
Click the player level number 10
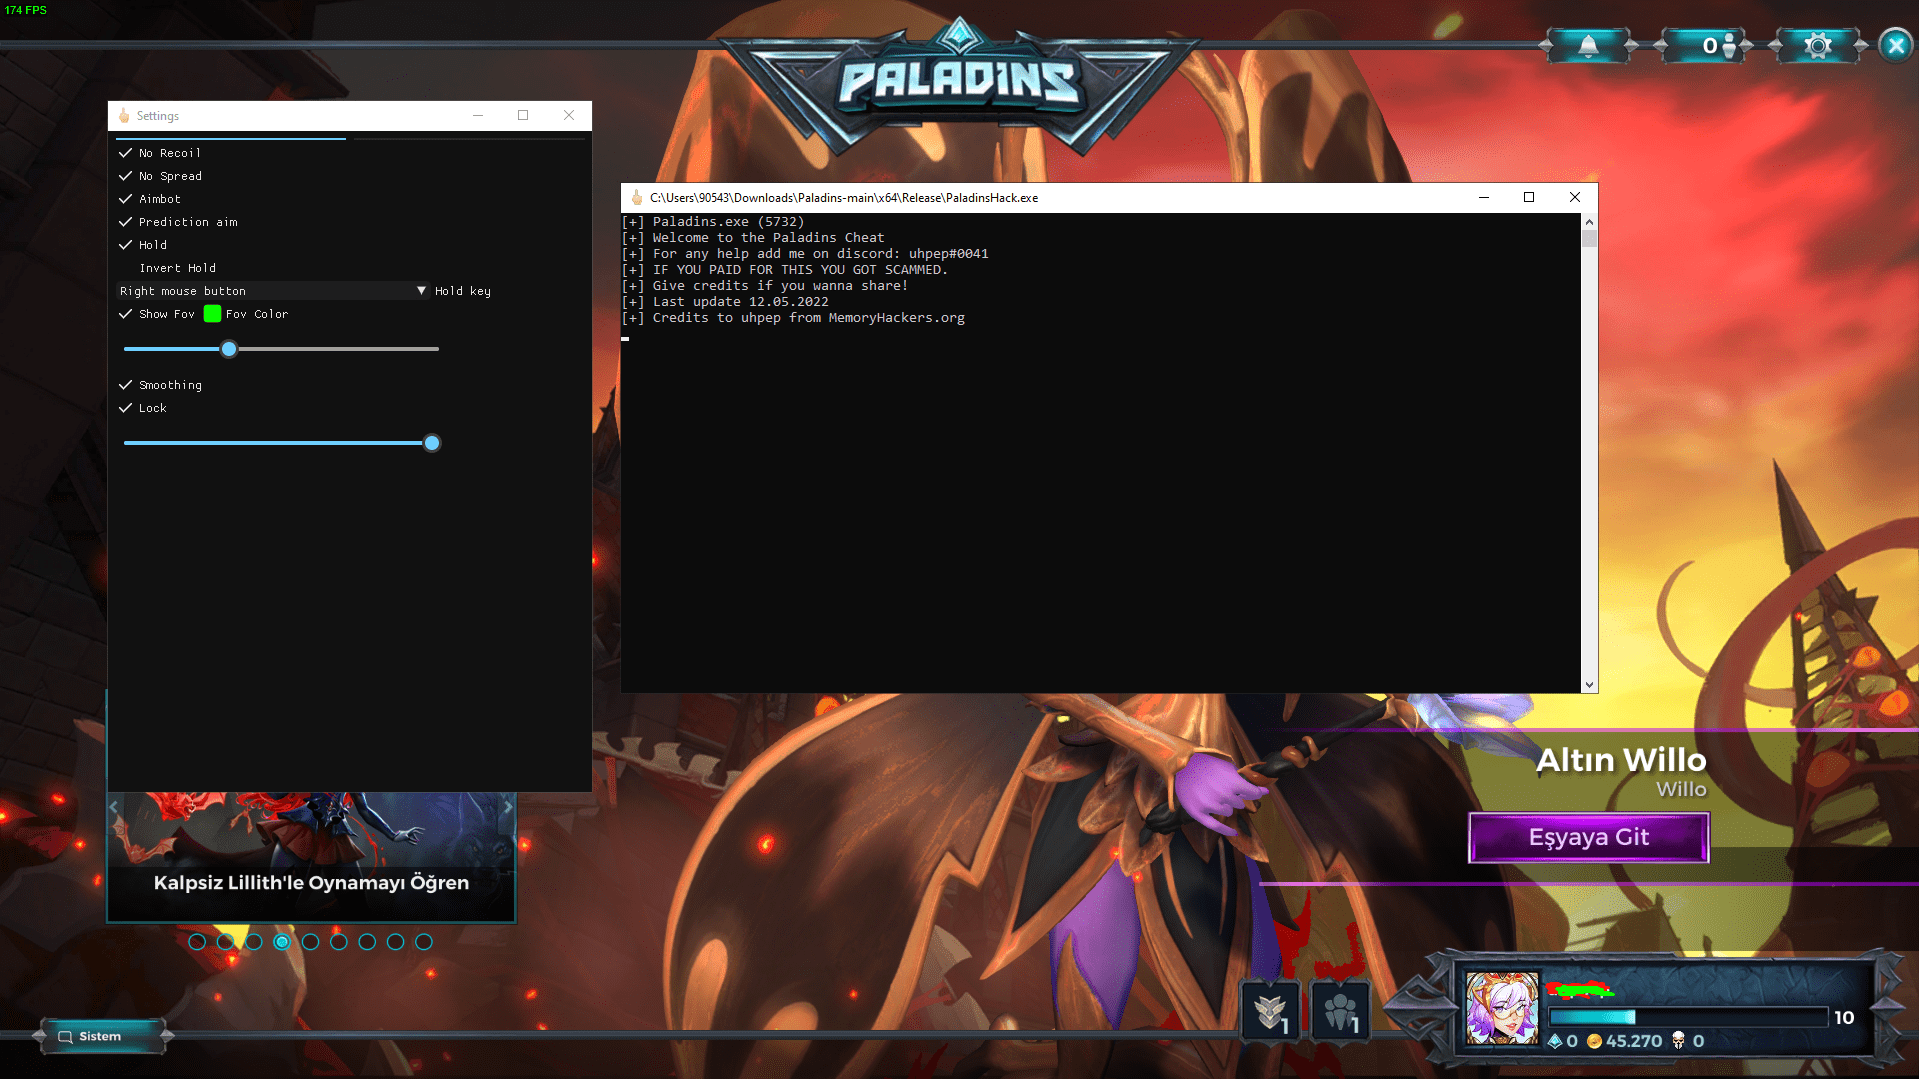coord(1844,1018)
